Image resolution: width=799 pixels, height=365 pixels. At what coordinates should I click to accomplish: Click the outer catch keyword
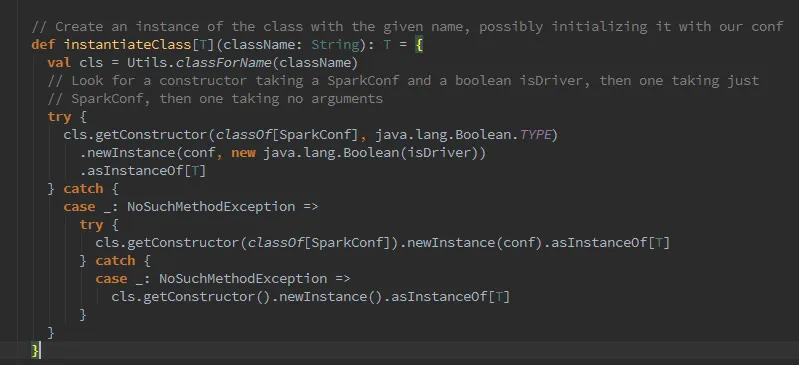pos(83,189)
